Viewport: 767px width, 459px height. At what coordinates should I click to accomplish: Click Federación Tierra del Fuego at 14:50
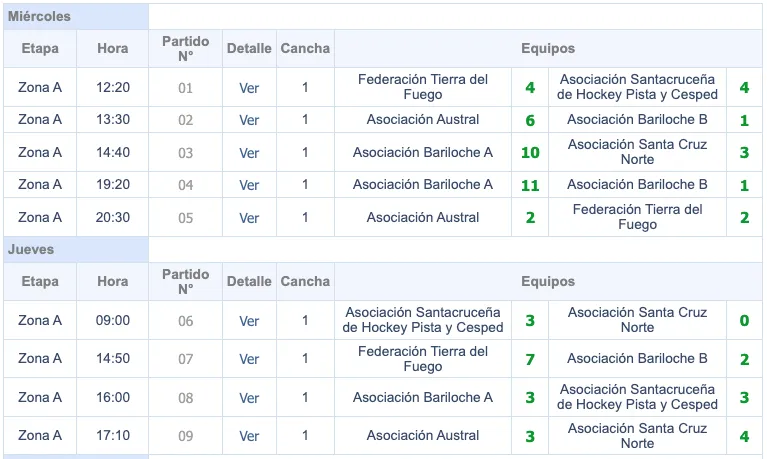coord(423,359)
